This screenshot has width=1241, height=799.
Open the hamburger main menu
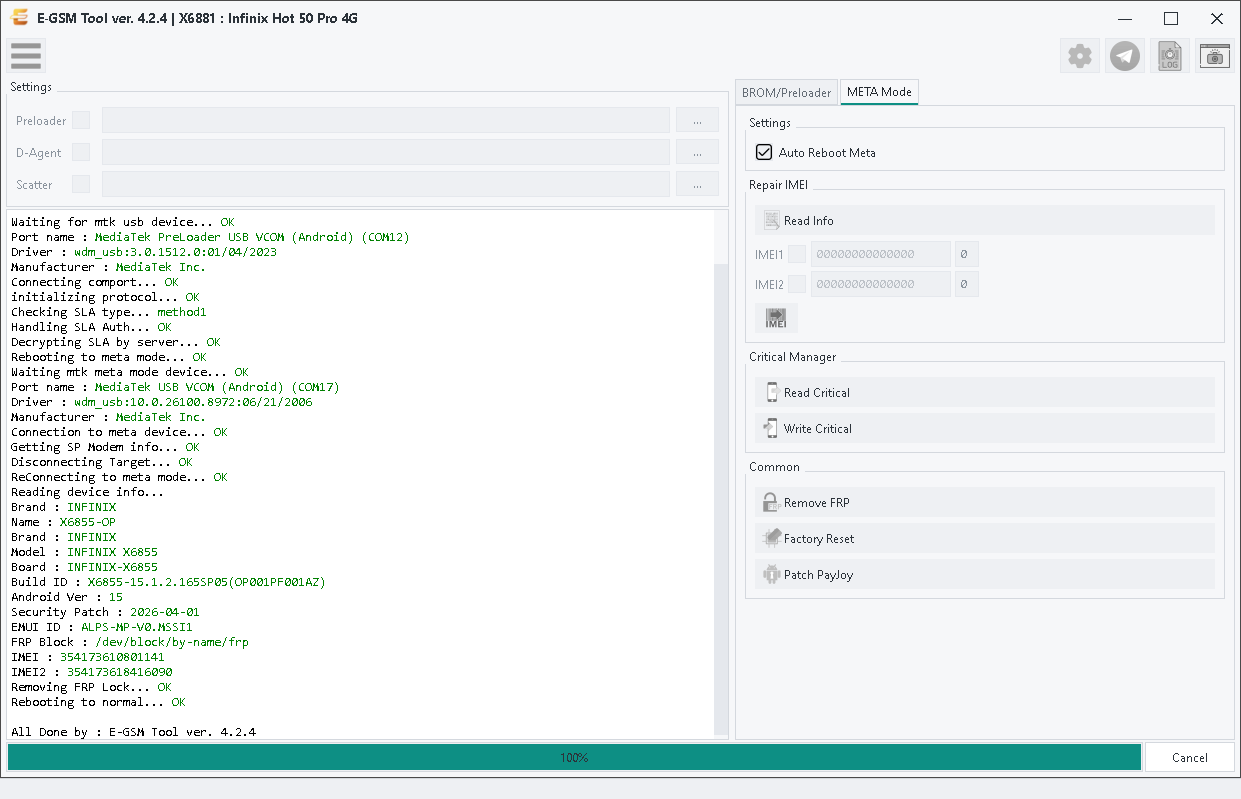pyautogui.click(x=26, y=56)
